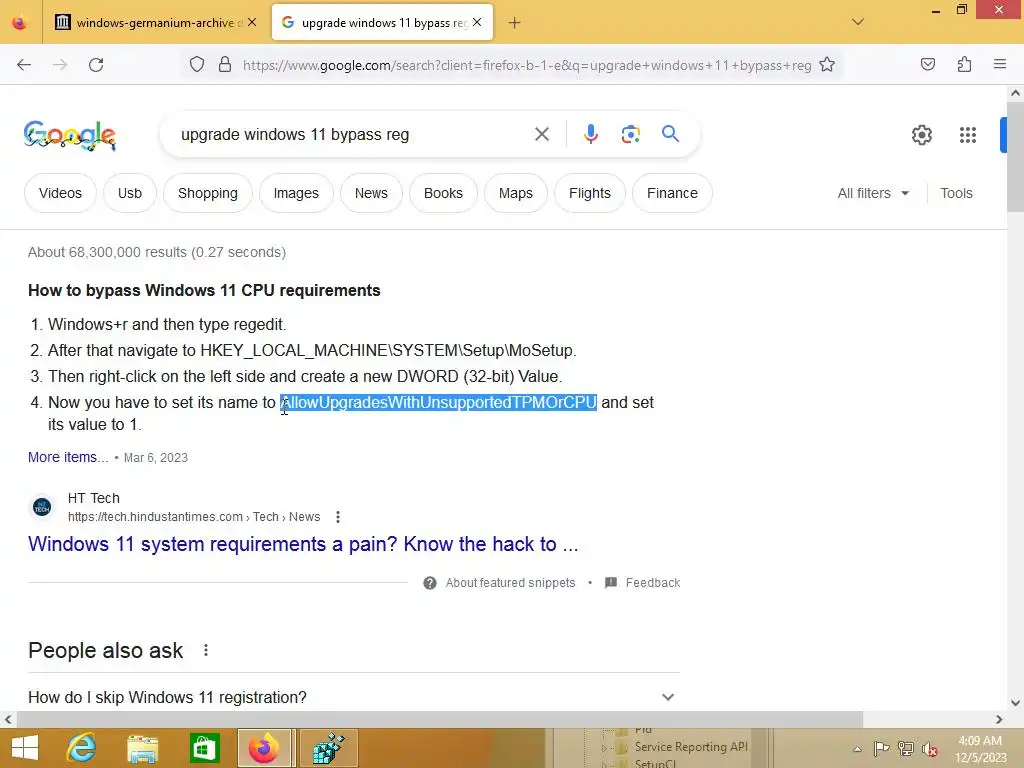Click the Google logo
This screenshot has height=768, width=1024.
[x=70, y=135]
